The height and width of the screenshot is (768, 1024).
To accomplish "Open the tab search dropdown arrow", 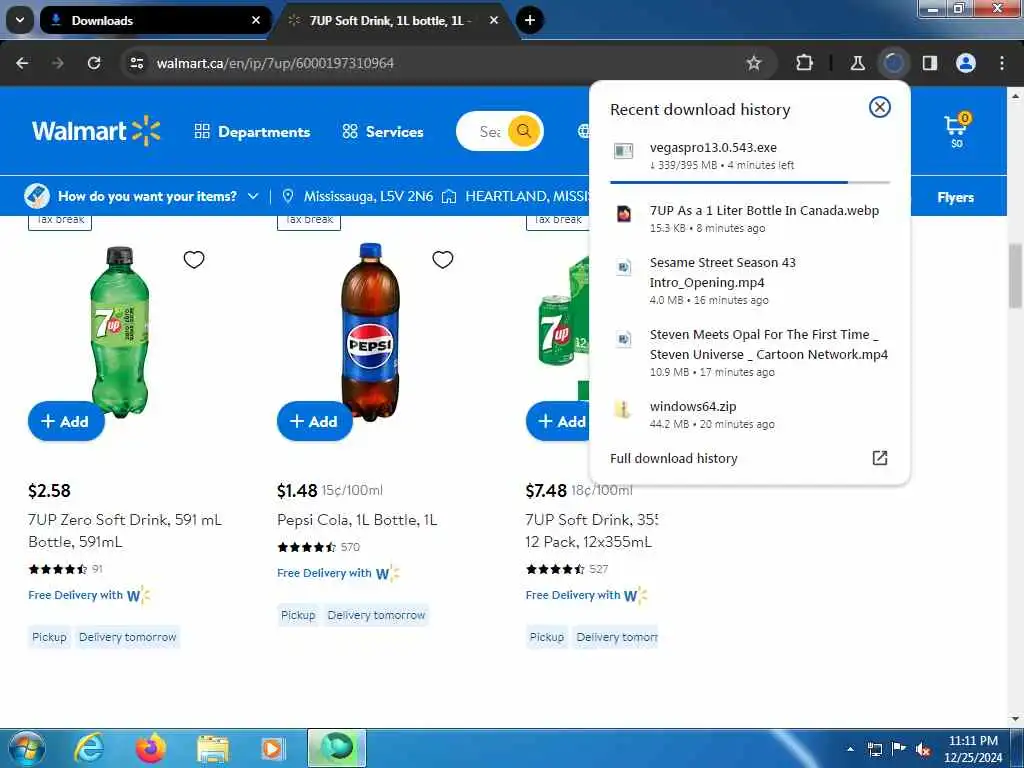I will pos(20,20).
